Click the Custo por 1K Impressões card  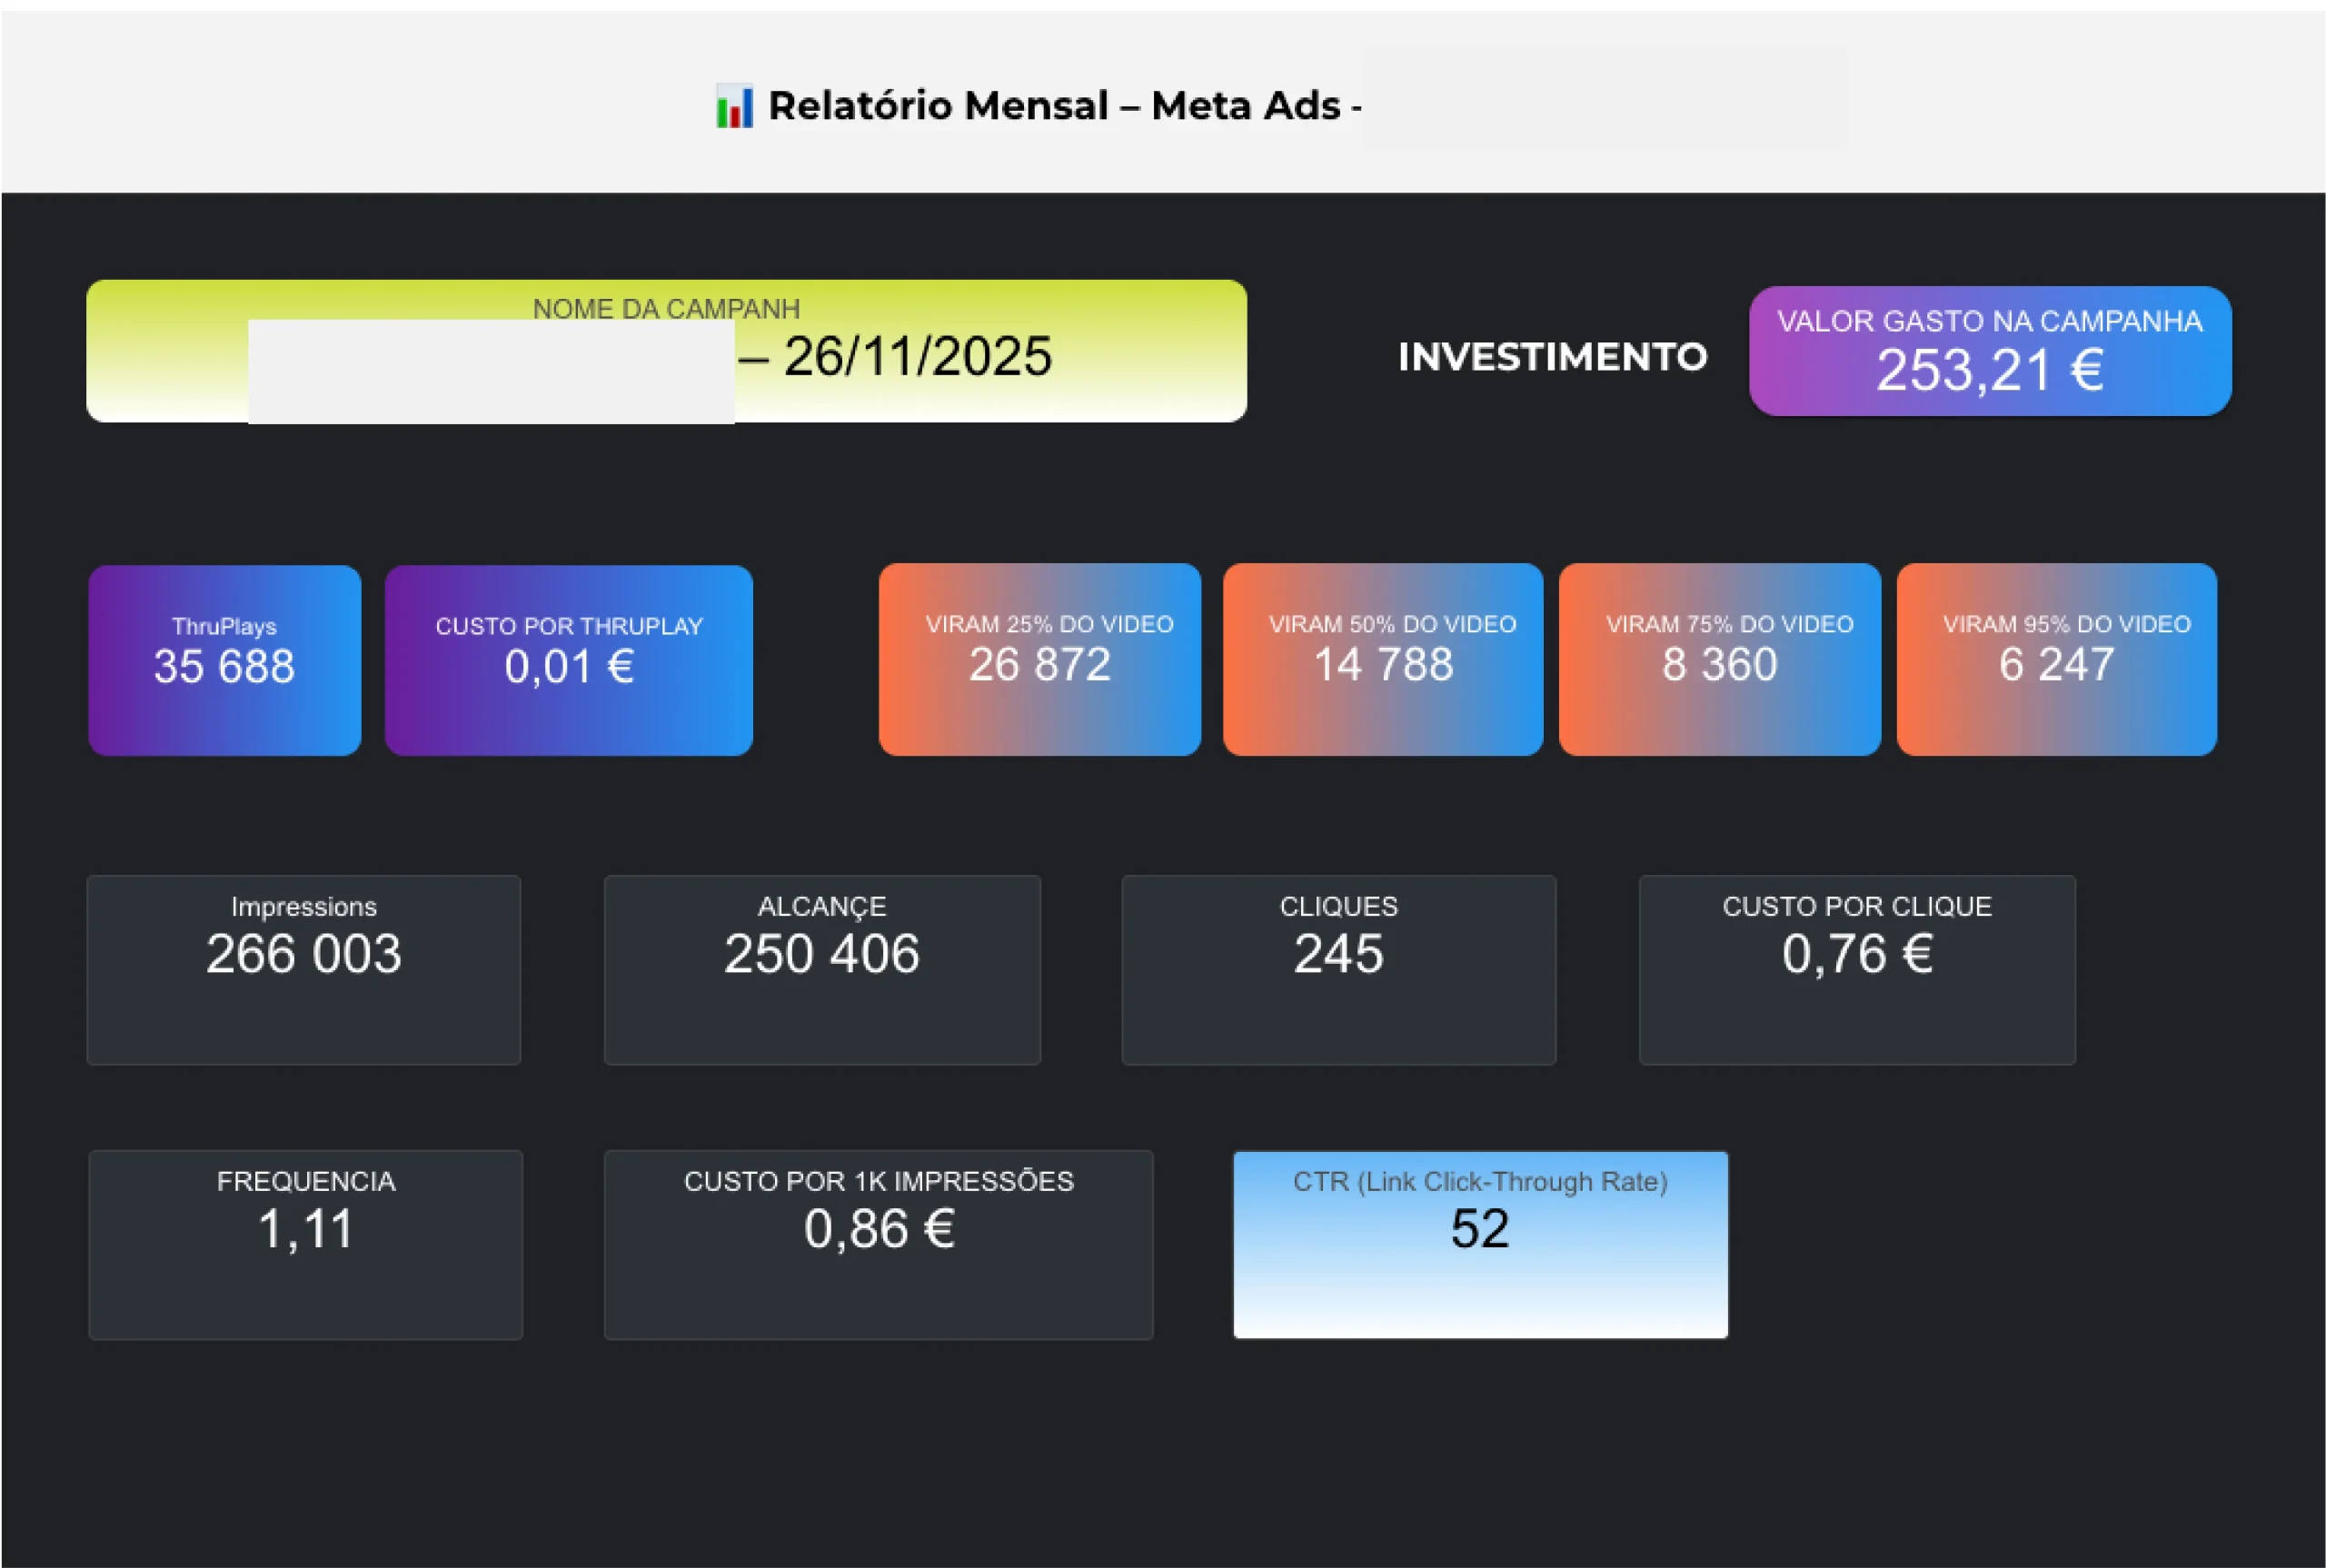coord(878,1244)
